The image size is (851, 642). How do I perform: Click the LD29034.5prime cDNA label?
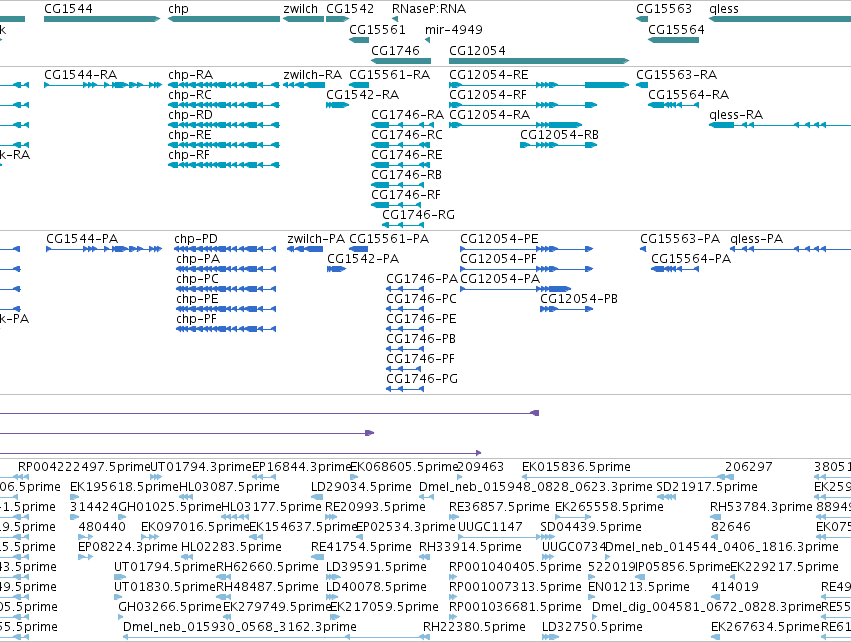(x=361, y=487)
